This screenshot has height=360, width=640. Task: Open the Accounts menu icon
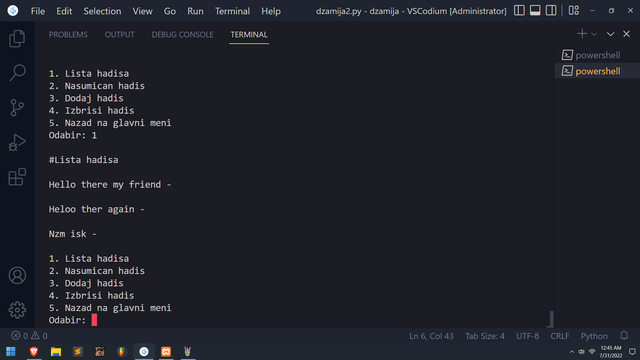pos(17,276)
